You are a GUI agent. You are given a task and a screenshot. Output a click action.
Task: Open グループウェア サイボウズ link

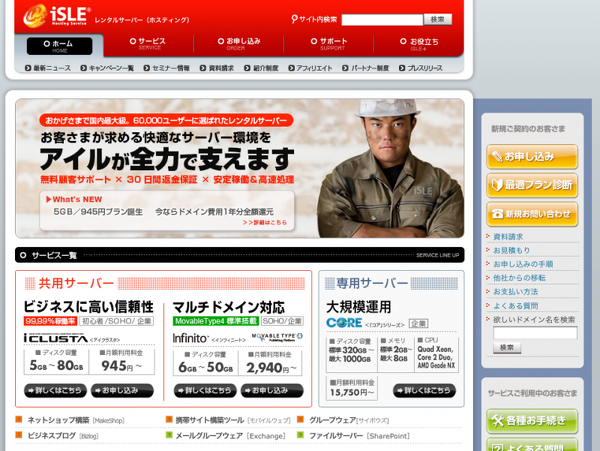(349, 420)
